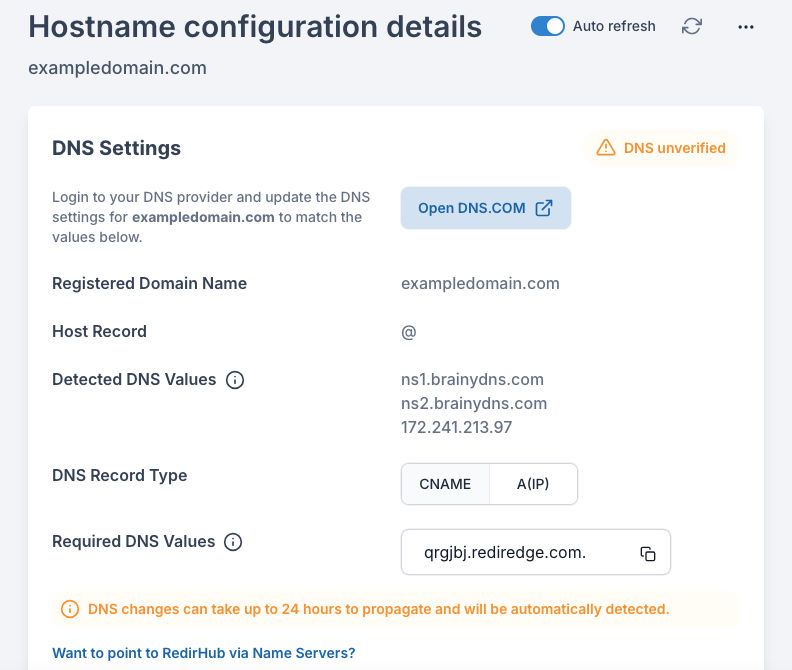792x670 pixels.
Task: Click the Hostname configuration details heading
Action: click(255, 27)
